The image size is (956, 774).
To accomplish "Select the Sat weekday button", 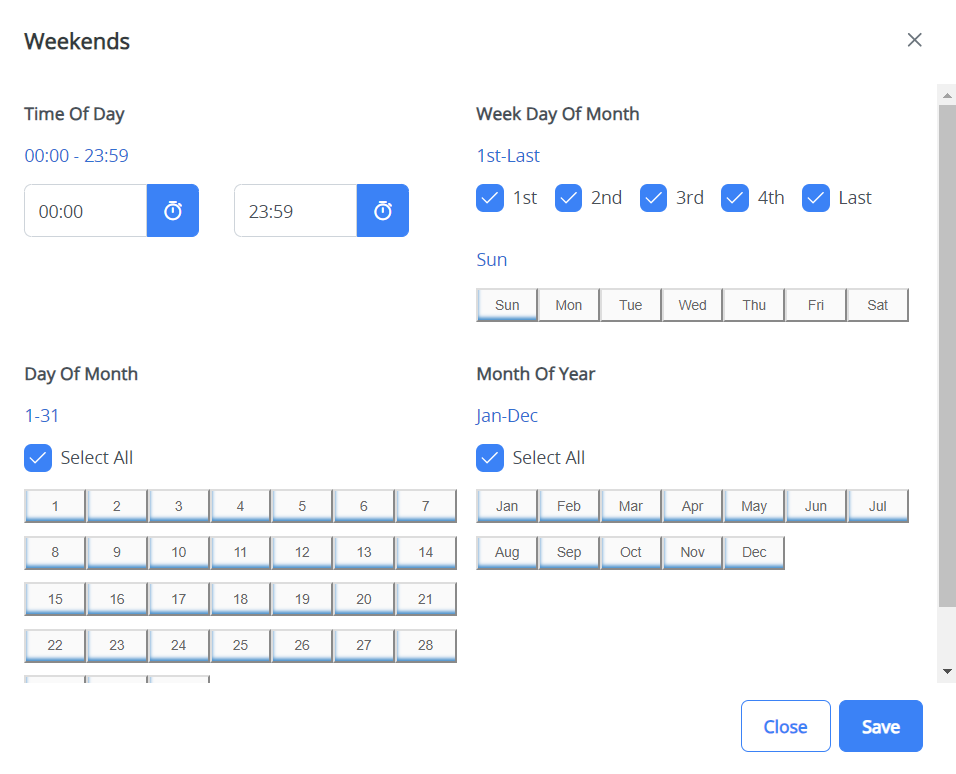I will [x=877, y=305].
